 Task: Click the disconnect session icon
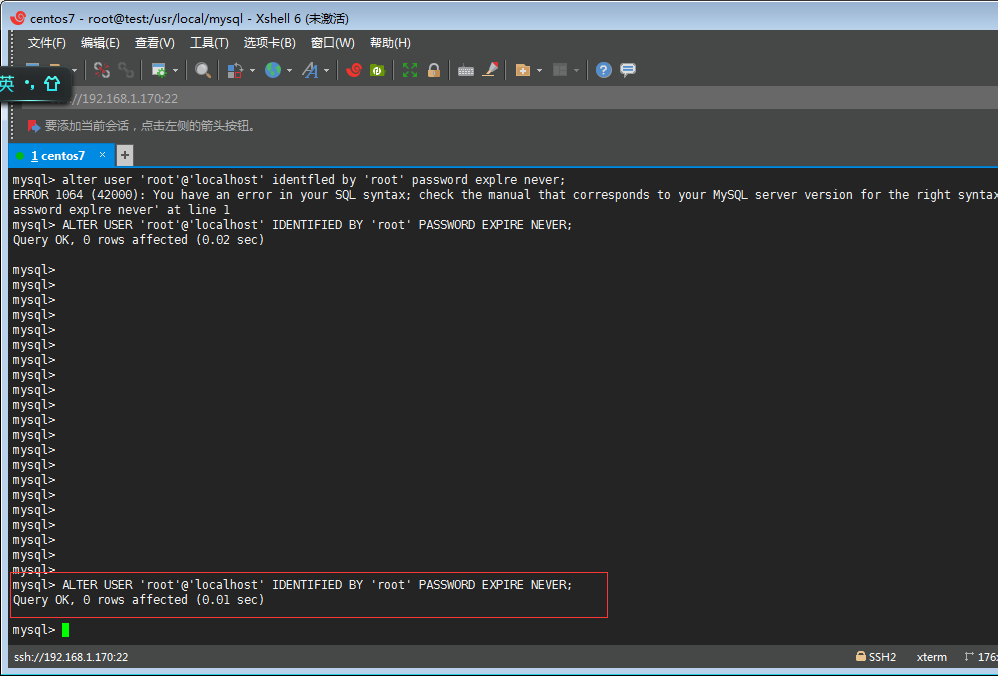point(102,70)
